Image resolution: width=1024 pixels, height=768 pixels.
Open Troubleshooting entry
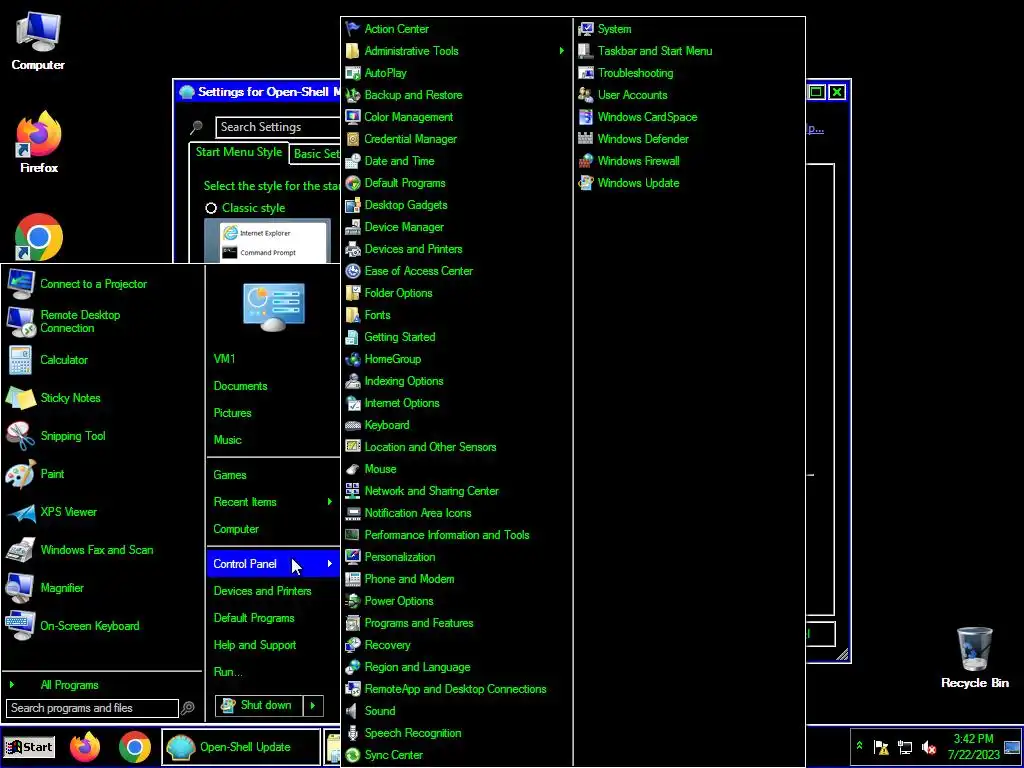(635, 72)
